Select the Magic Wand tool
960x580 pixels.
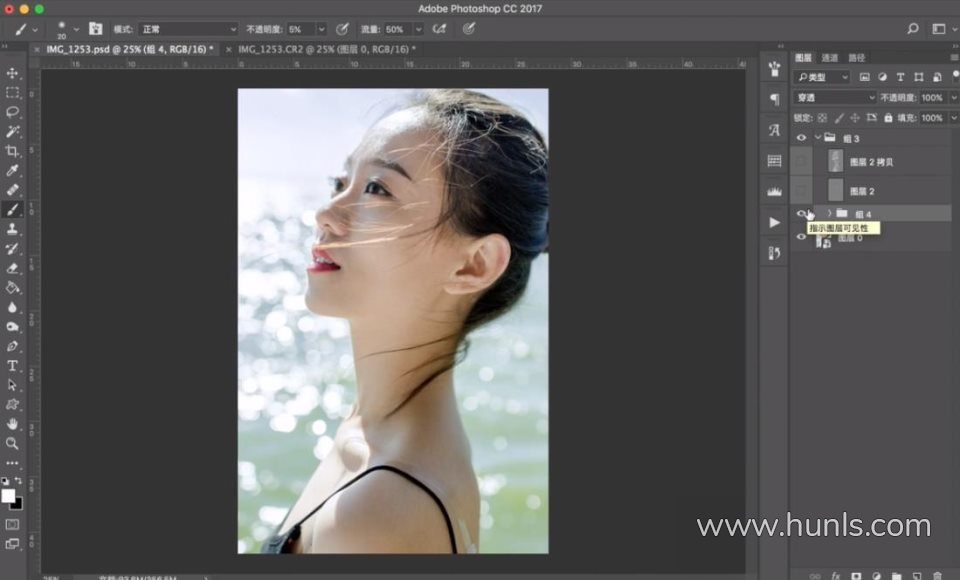(12, 132)
